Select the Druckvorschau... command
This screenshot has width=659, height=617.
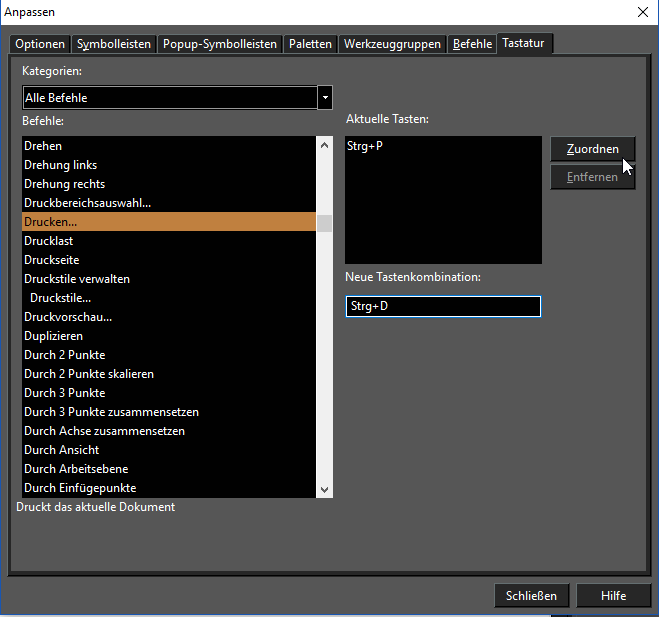tap(169, 316)
